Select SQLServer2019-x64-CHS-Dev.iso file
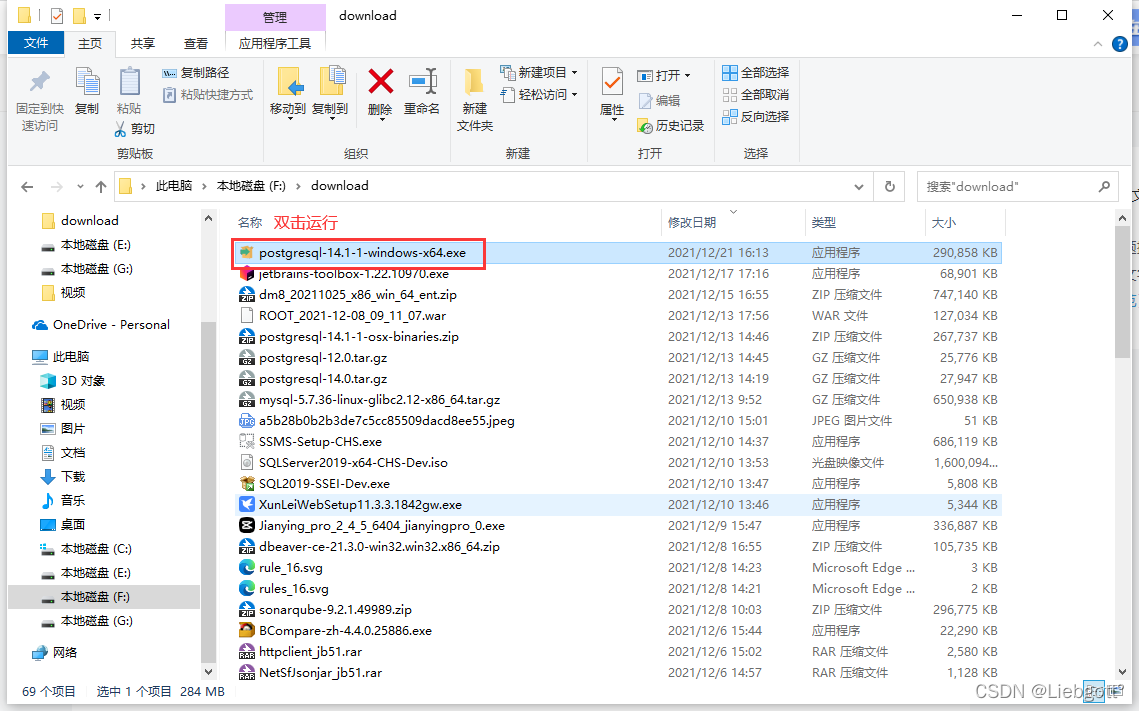The image size is (1139, 711). tap(619, 463)
